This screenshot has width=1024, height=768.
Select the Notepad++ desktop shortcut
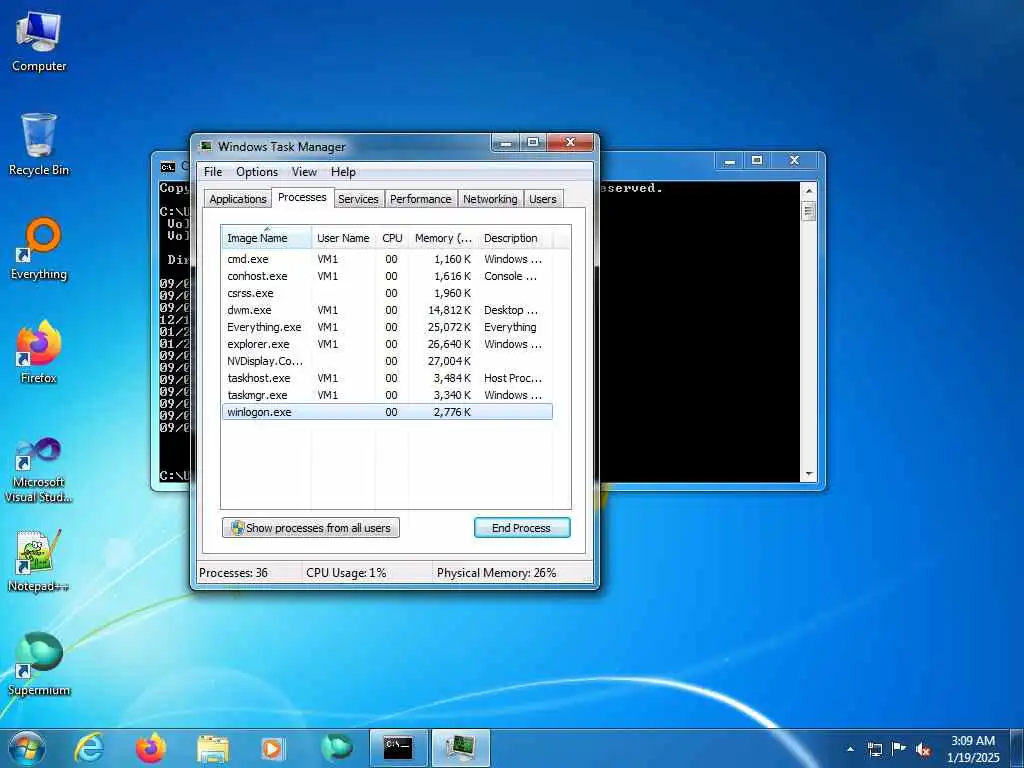tap(39, 561)
